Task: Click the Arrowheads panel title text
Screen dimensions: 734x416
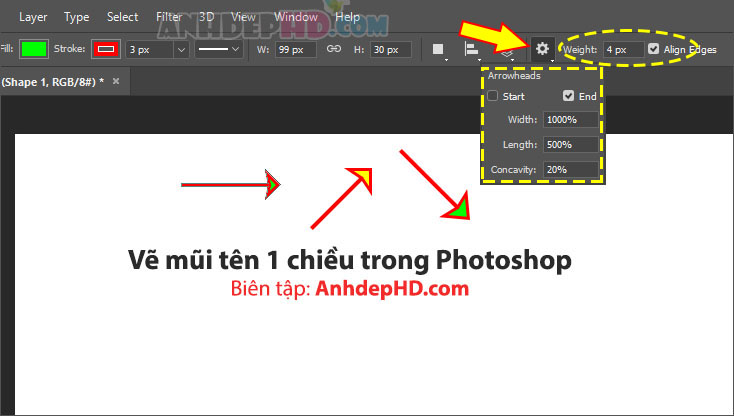Action: pos(514,76)
